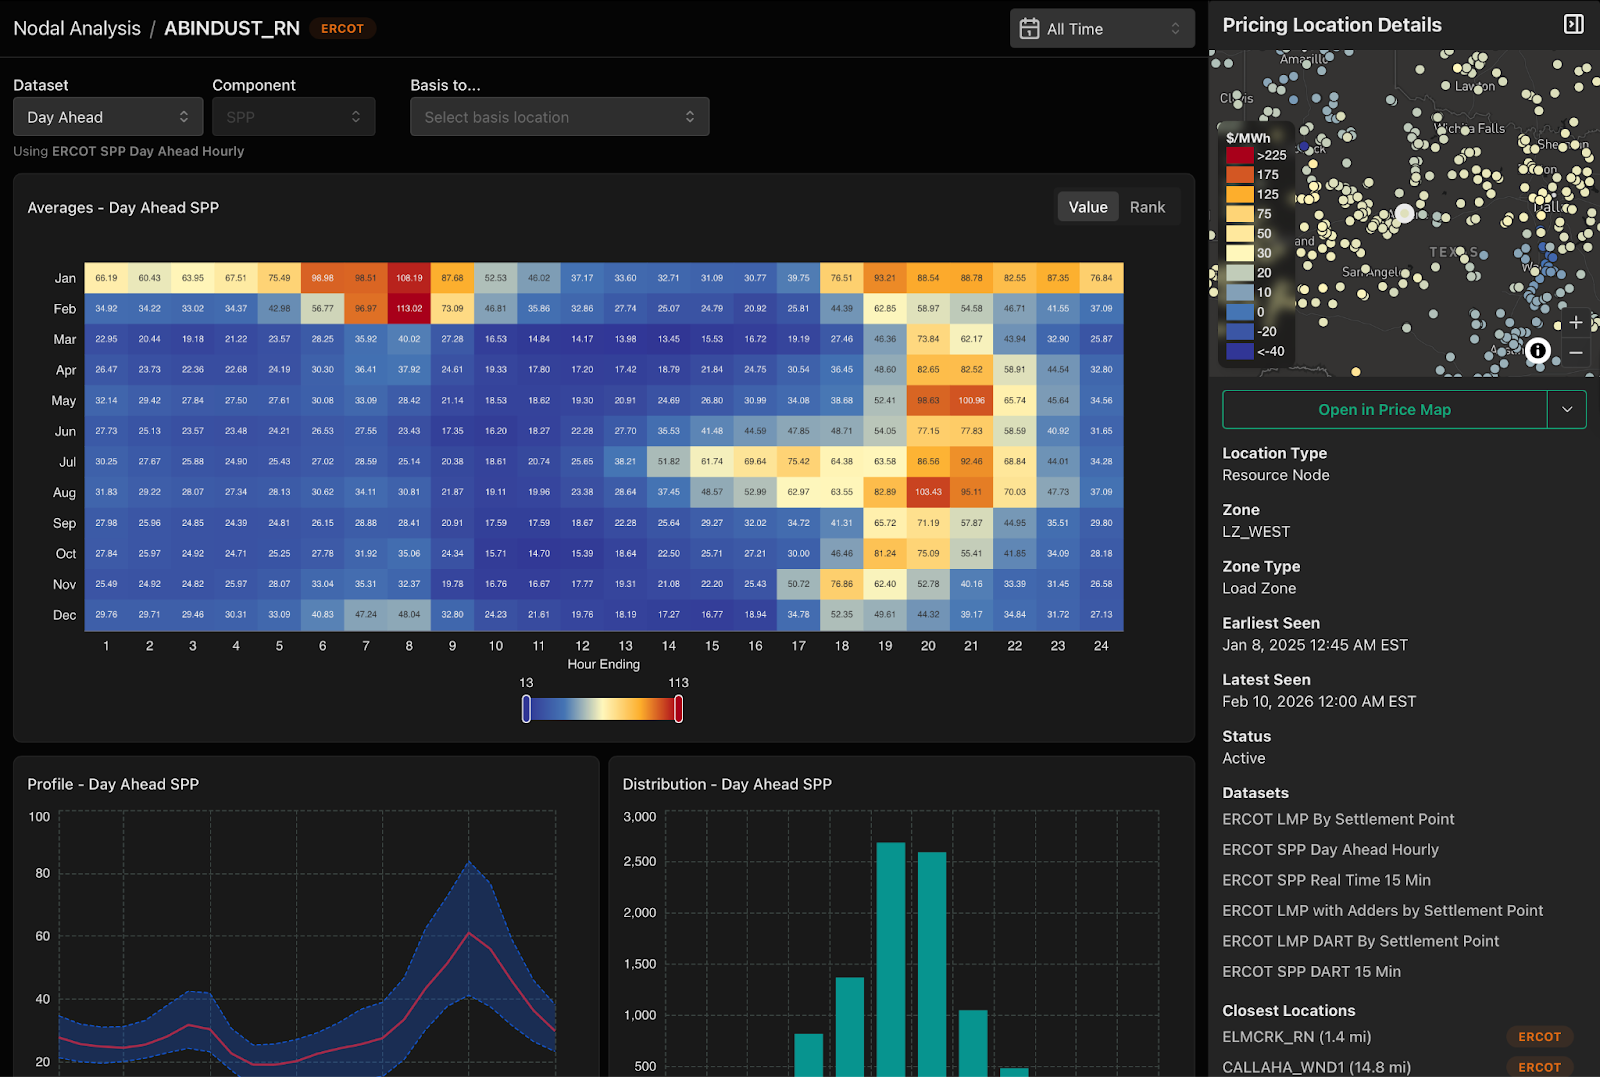Click the tallest bar in Distribution chart
The image size is (1600, 1077).
click(890, 959)
